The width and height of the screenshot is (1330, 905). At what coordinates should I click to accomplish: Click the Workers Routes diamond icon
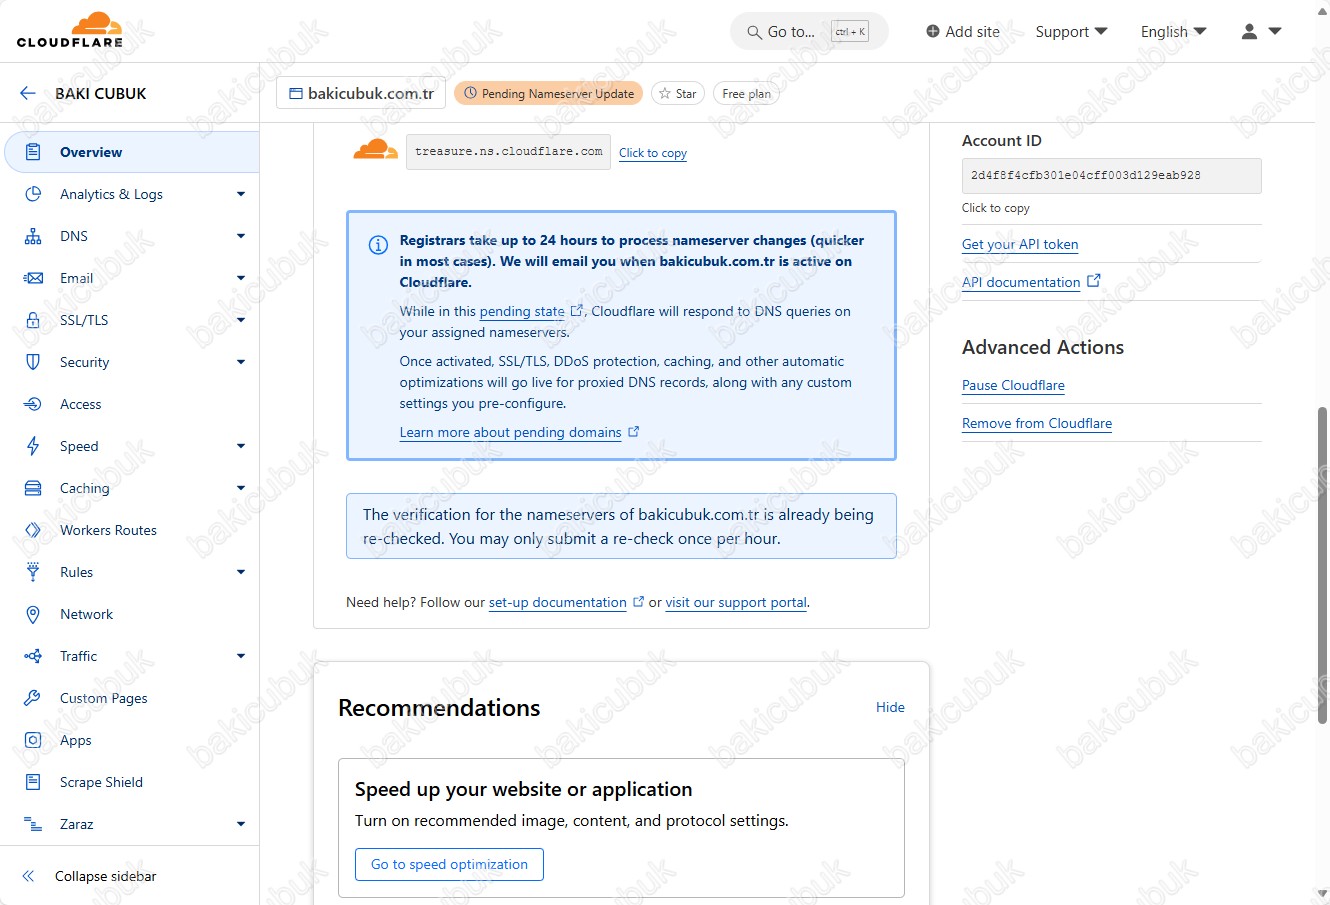point(33,530)
